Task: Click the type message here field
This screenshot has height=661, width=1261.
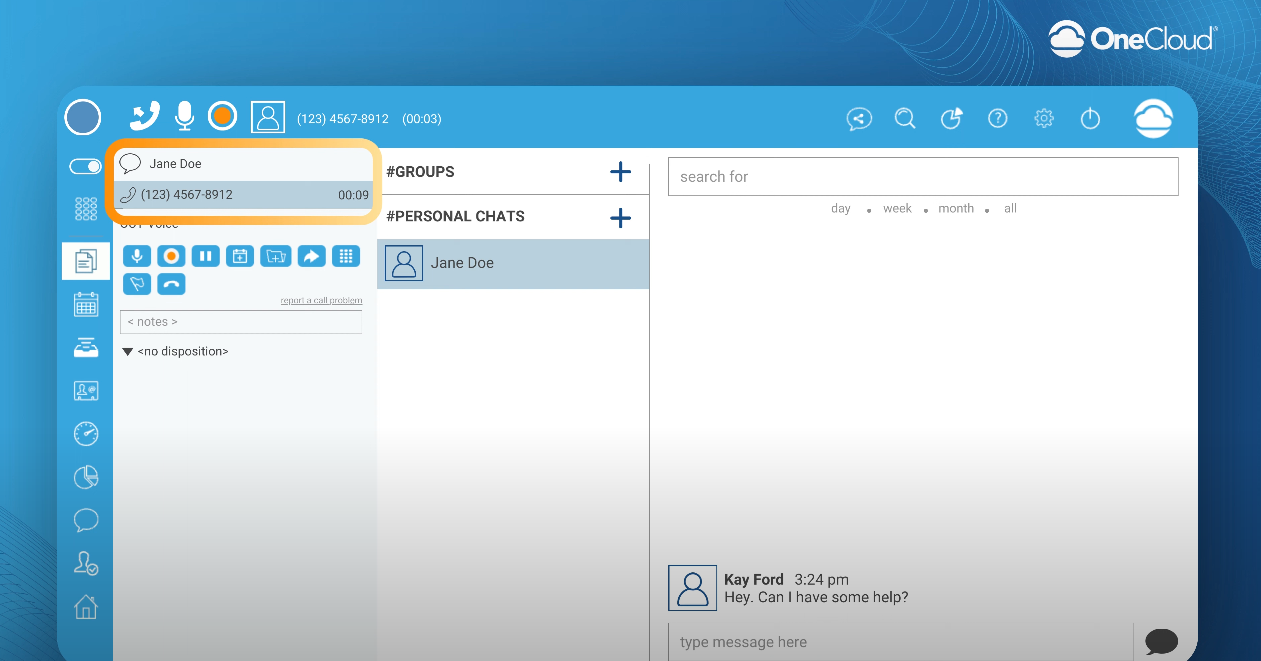Action: (900, 642)
